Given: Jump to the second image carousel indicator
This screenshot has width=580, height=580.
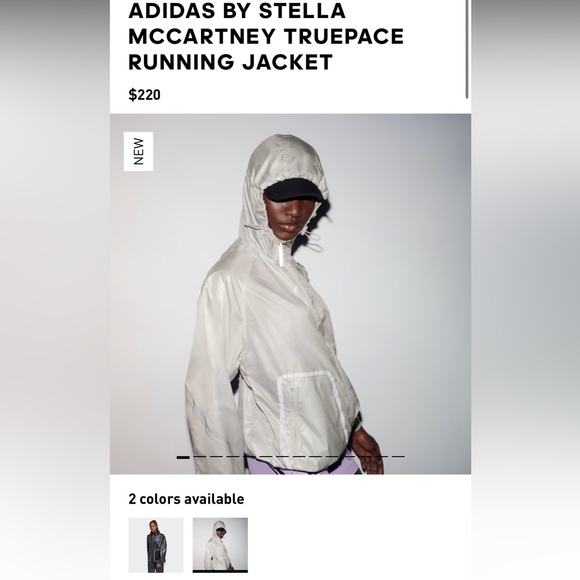Looking at the screenshot, I should (x=200, y=456).
